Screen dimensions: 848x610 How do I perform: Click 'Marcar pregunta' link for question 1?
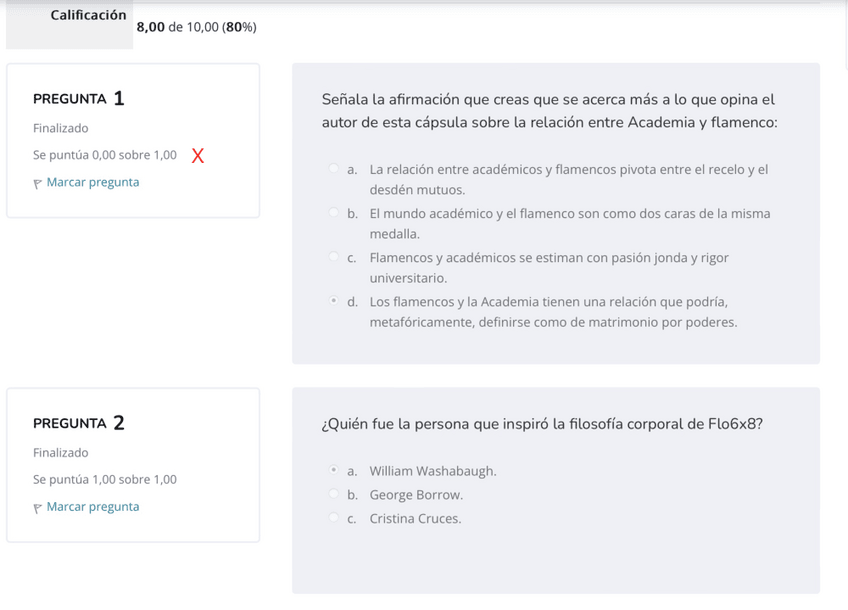pos(92,182)
